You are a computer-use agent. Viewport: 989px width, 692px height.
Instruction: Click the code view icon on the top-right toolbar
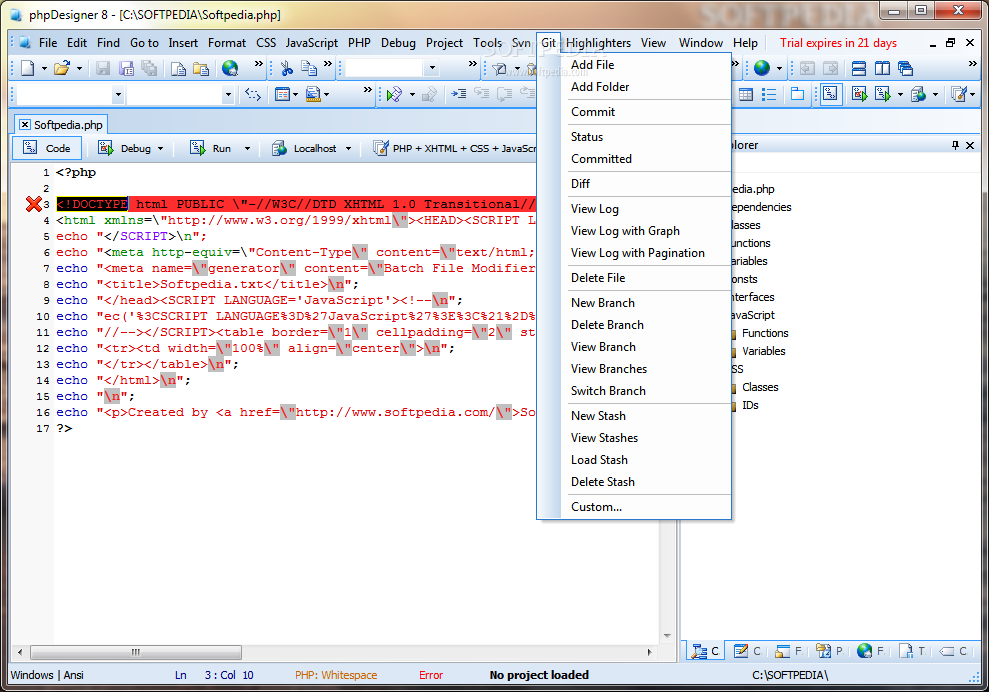(831, 95)
